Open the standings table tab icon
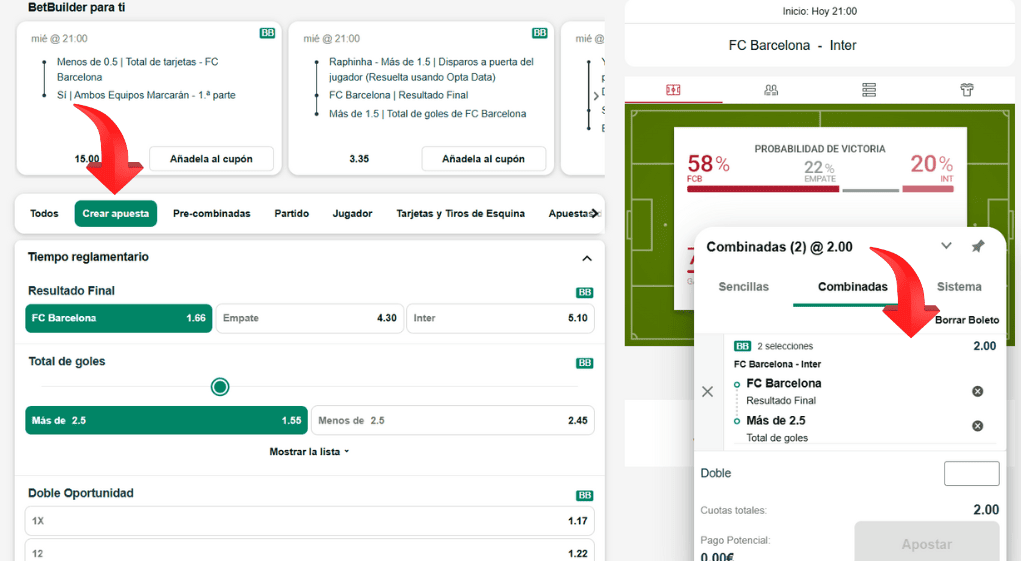 coord(869,90)
